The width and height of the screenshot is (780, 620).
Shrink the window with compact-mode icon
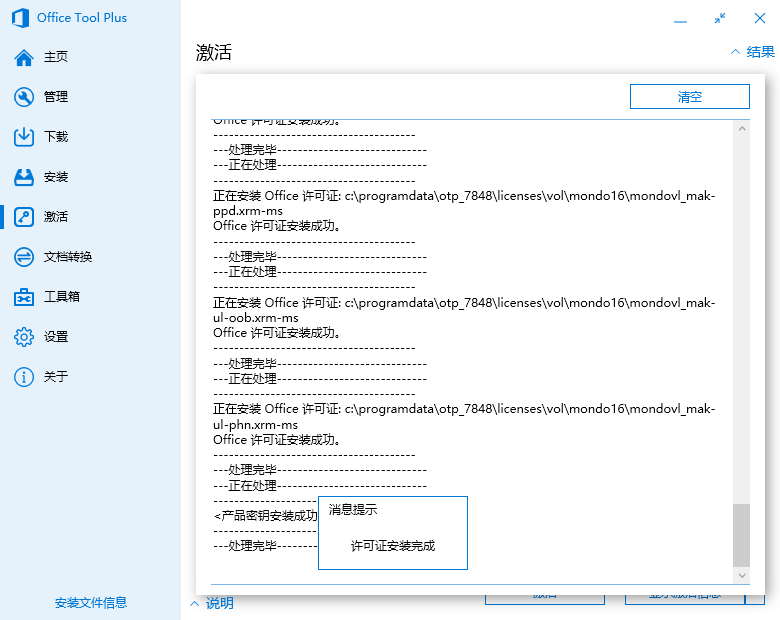pyautogui.click(x=720, y=18)
